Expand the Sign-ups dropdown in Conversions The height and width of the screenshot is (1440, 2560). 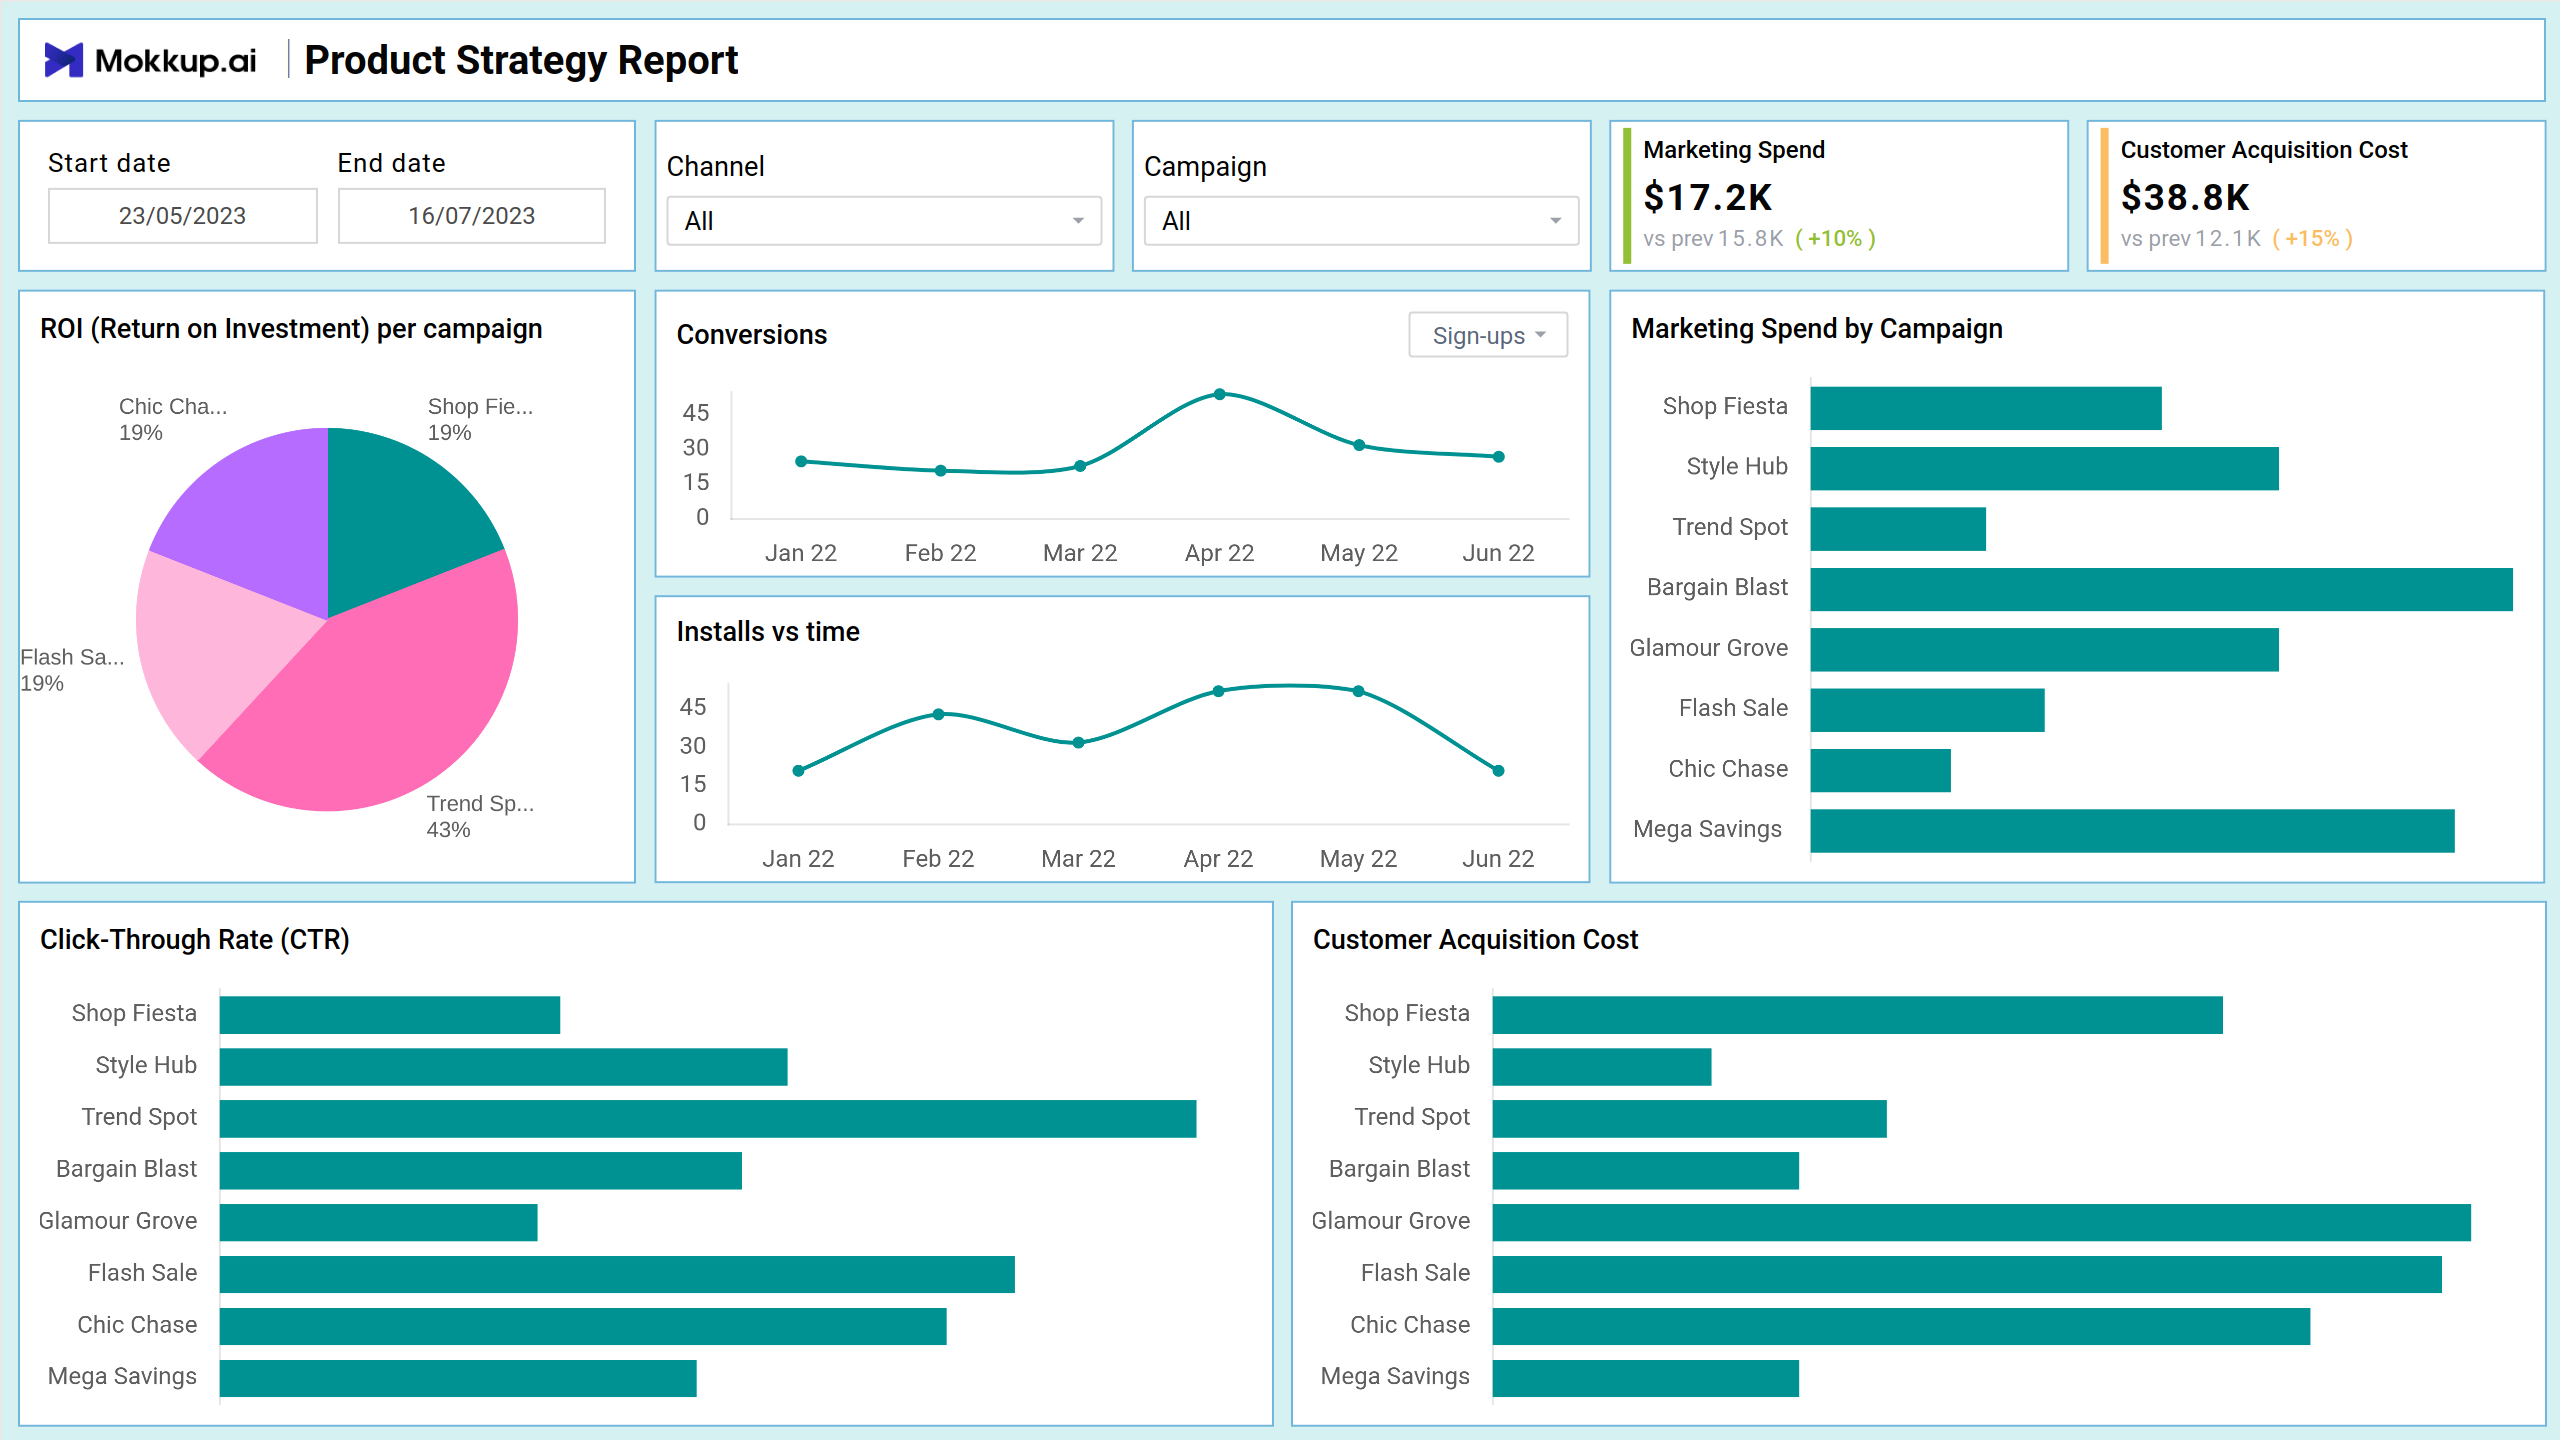pos(1488,335)
